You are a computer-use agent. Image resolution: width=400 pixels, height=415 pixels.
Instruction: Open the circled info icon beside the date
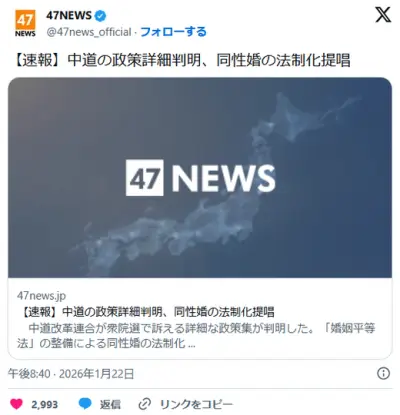click(383, 373)
